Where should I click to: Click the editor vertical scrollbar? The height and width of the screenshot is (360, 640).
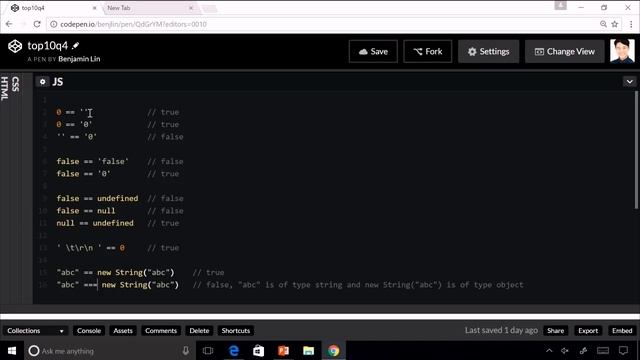(636, 150)
